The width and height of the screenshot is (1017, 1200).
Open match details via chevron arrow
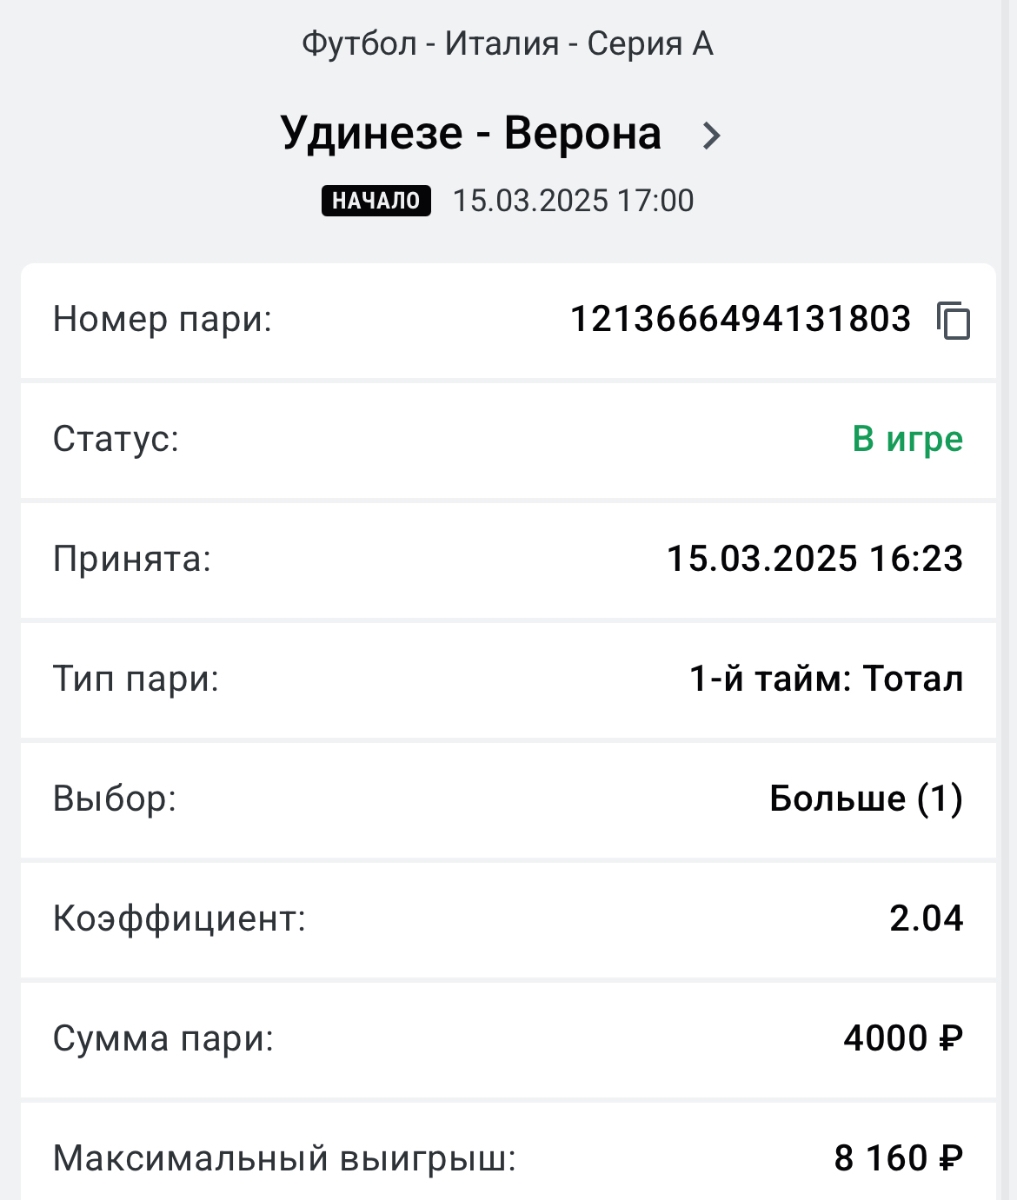(x=711, y=135)
